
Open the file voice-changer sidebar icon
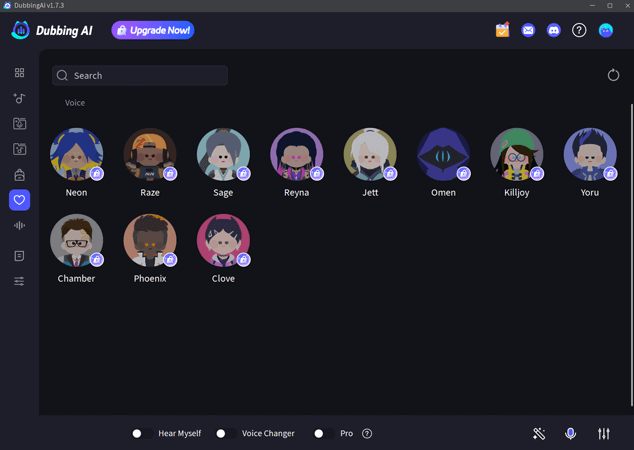[19, 124]
